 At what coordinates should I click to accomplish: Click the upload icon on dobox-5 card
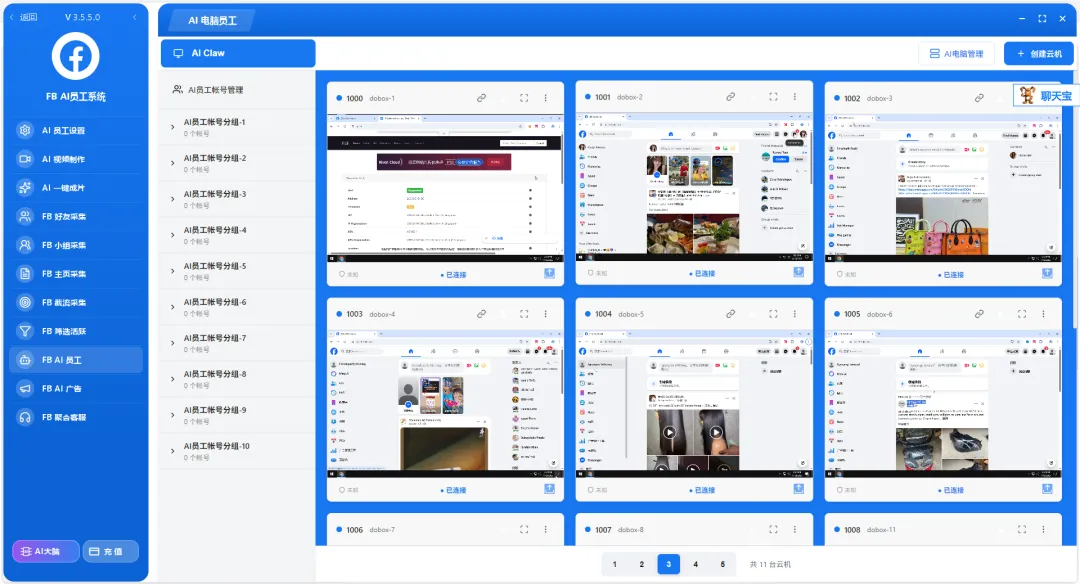point(798,489)
